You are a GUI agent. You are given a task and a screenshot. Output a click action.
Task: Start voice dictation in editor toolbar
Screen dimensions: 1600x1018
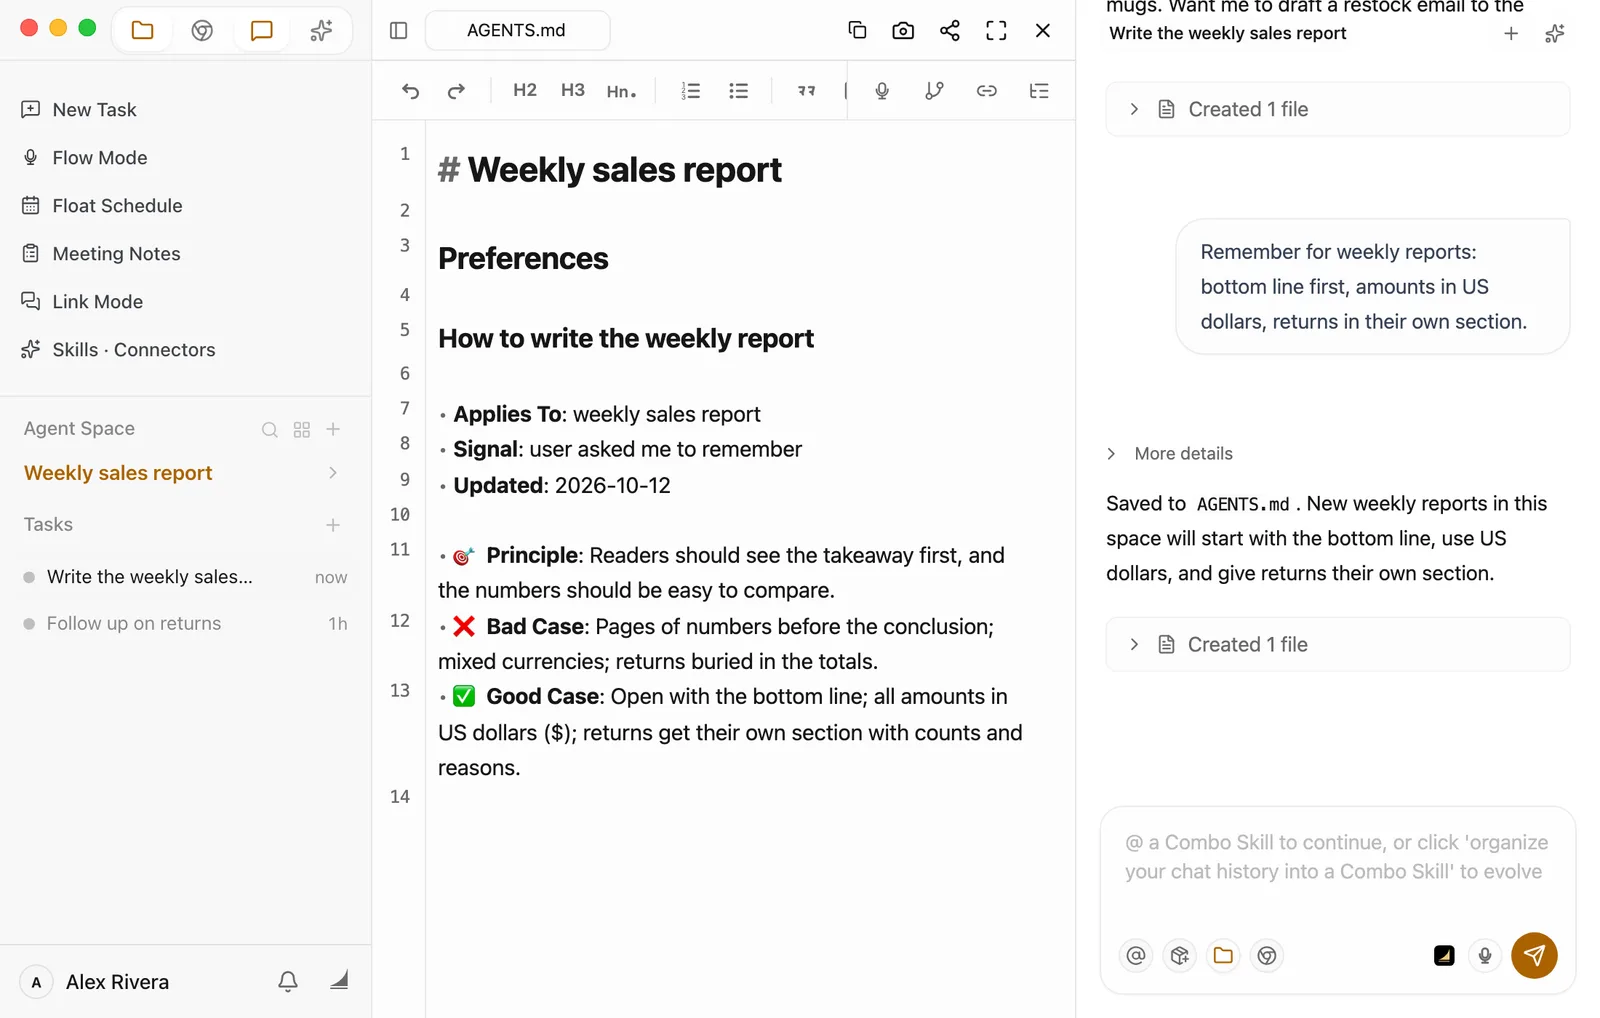882,91
